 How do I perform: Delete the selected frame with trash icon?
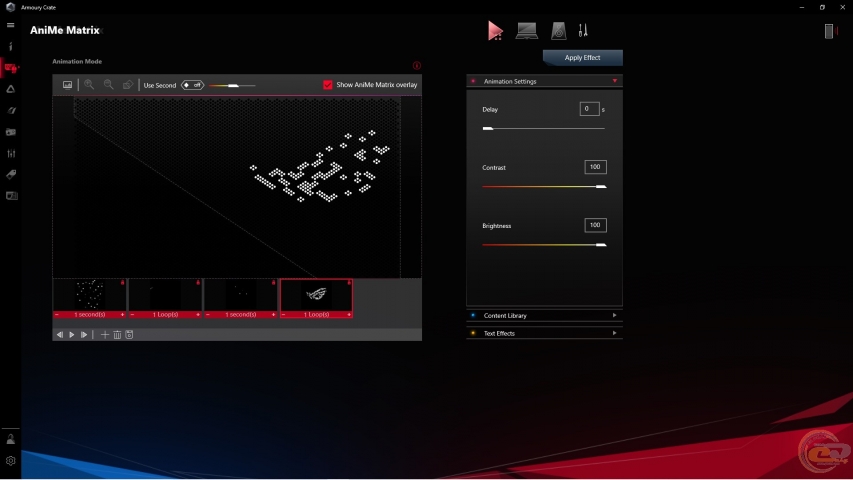point(117,335)
